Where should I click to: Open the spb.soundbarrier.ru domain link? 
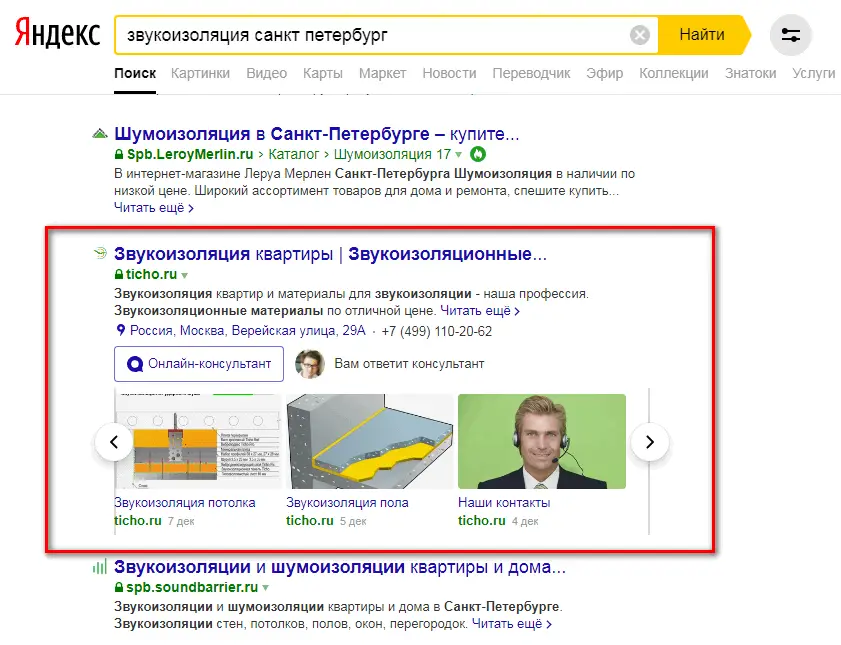coord(192,588)
